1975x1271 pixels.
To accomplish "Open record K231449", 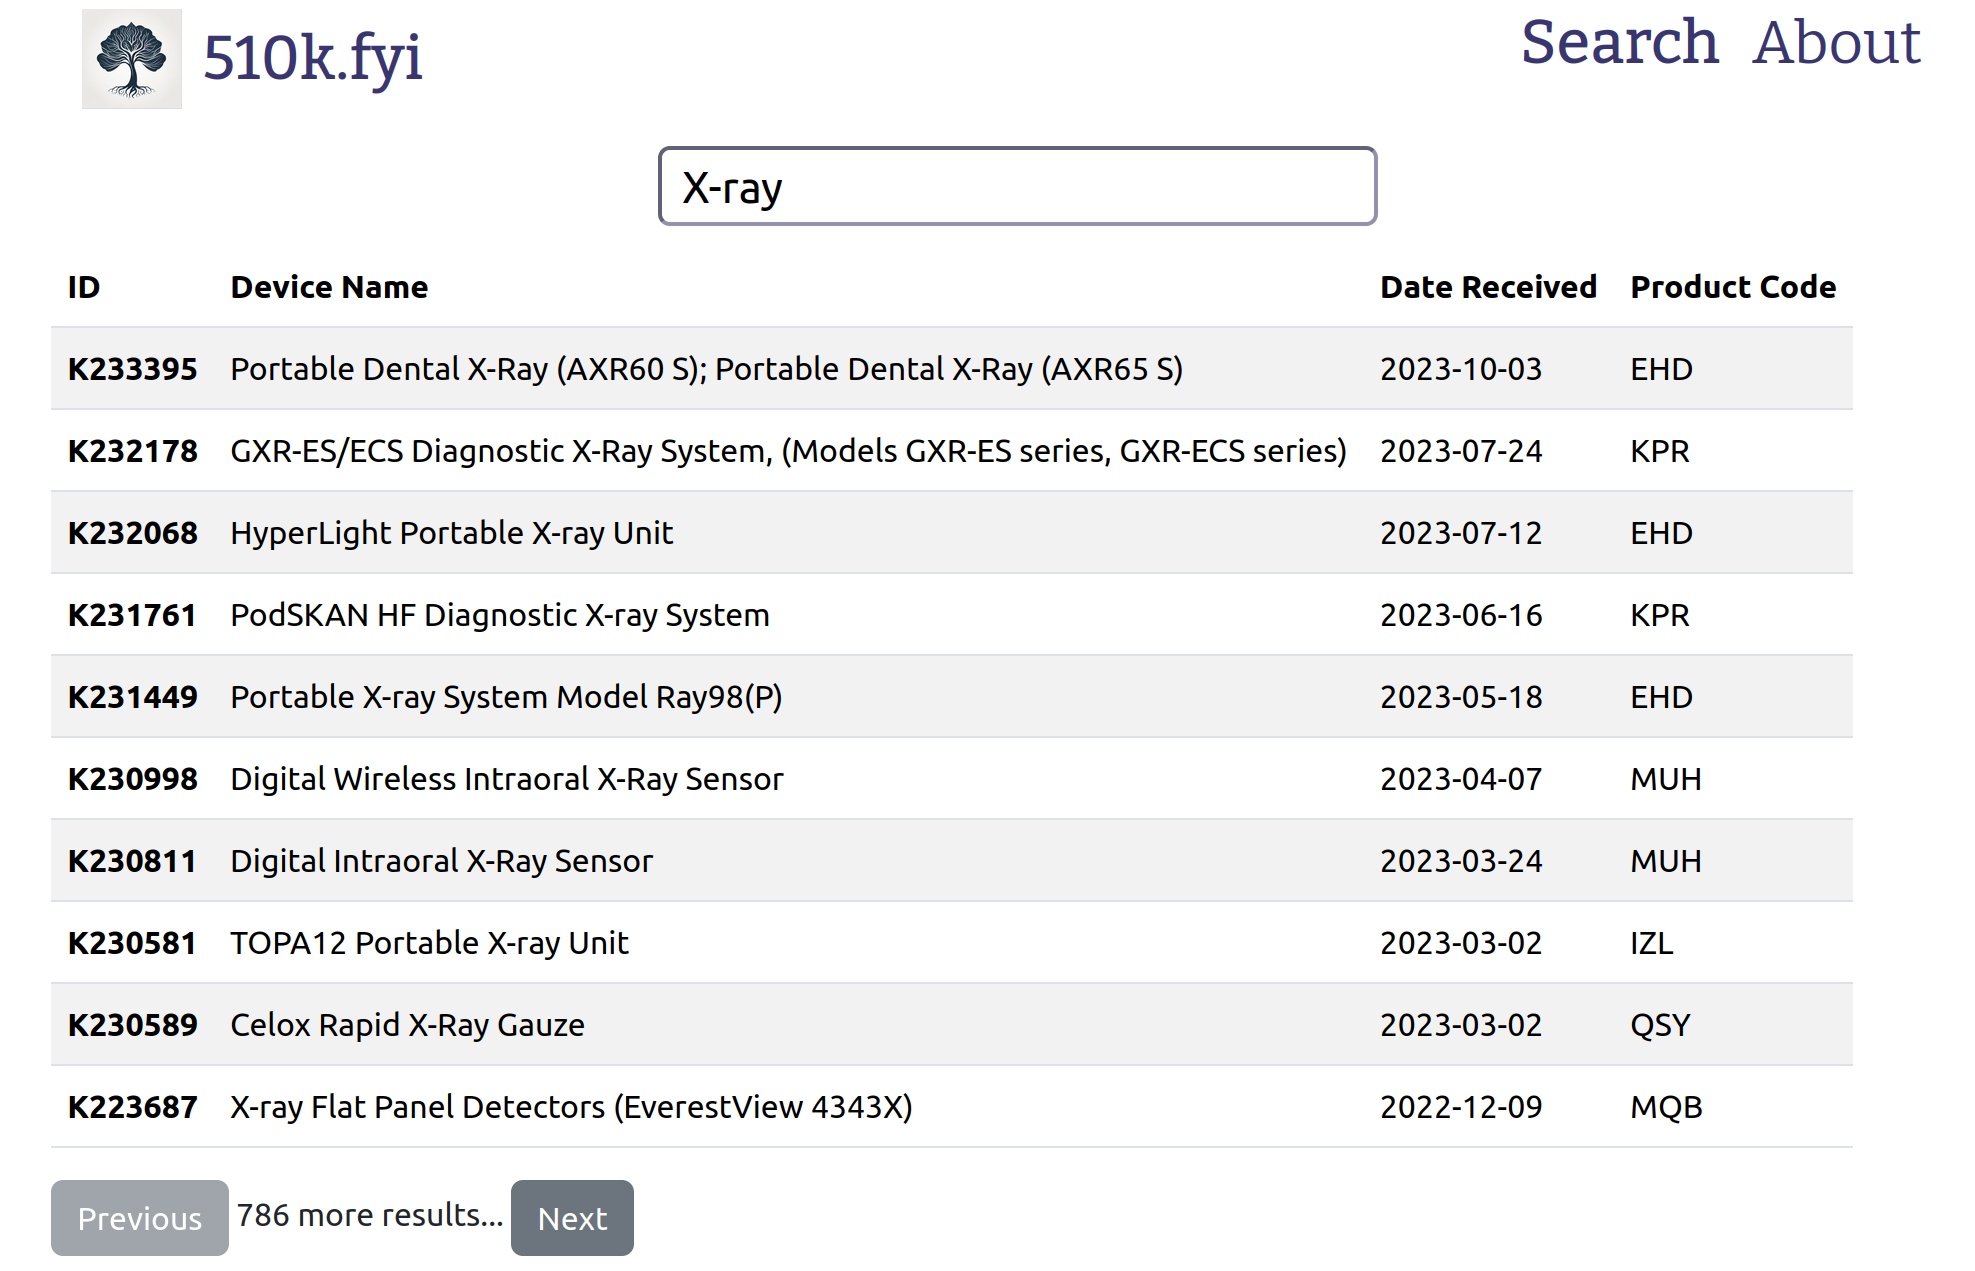I will coord(133,697).
